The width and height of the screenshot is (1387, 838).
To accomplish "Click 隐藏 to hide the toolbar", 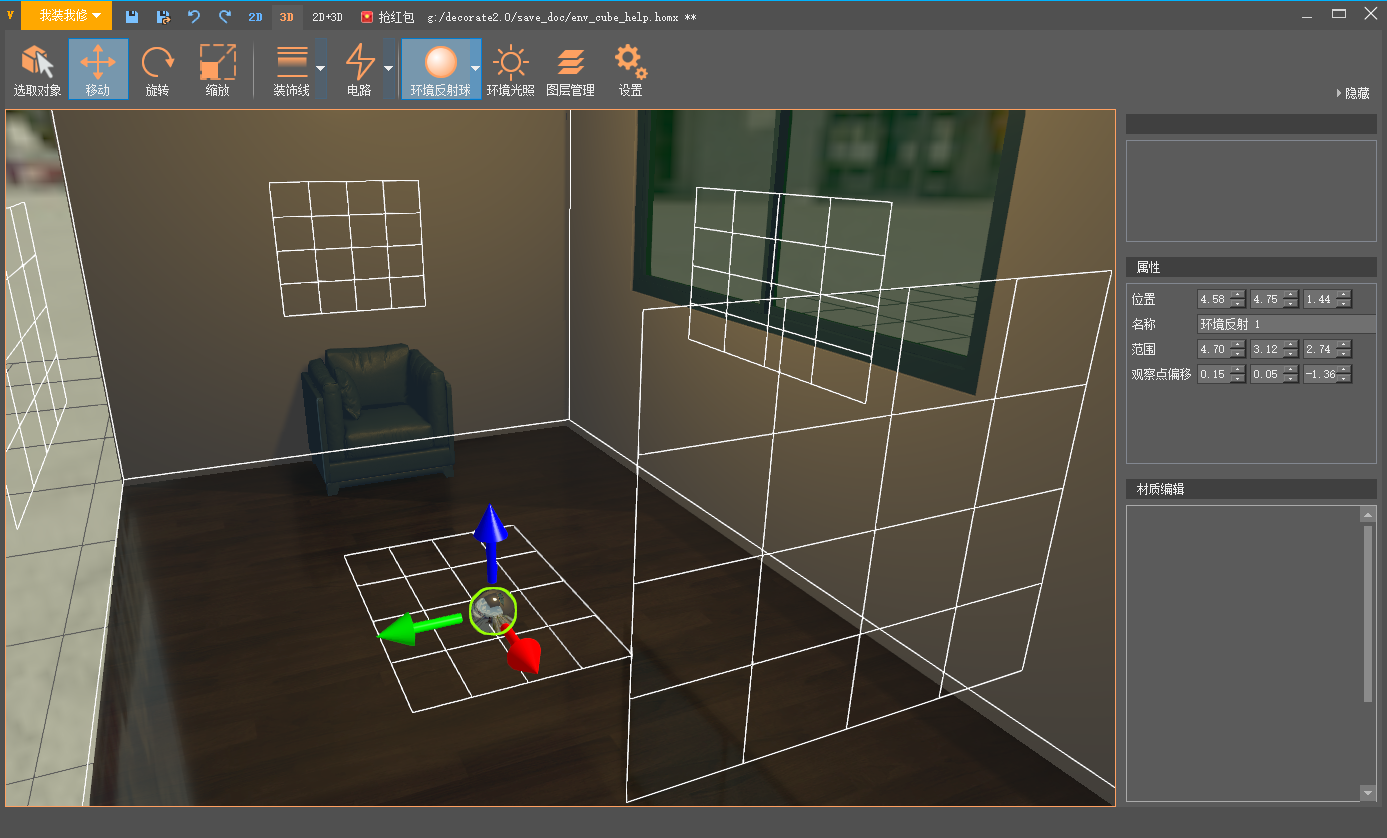I will (1354, 93).
